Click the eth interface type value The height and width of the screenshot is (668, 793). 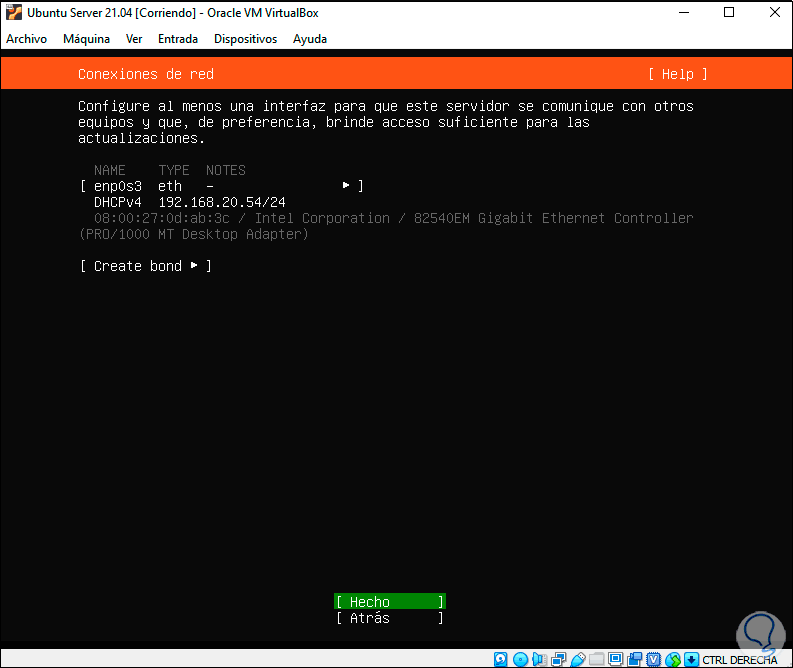(x=170, y=186)
